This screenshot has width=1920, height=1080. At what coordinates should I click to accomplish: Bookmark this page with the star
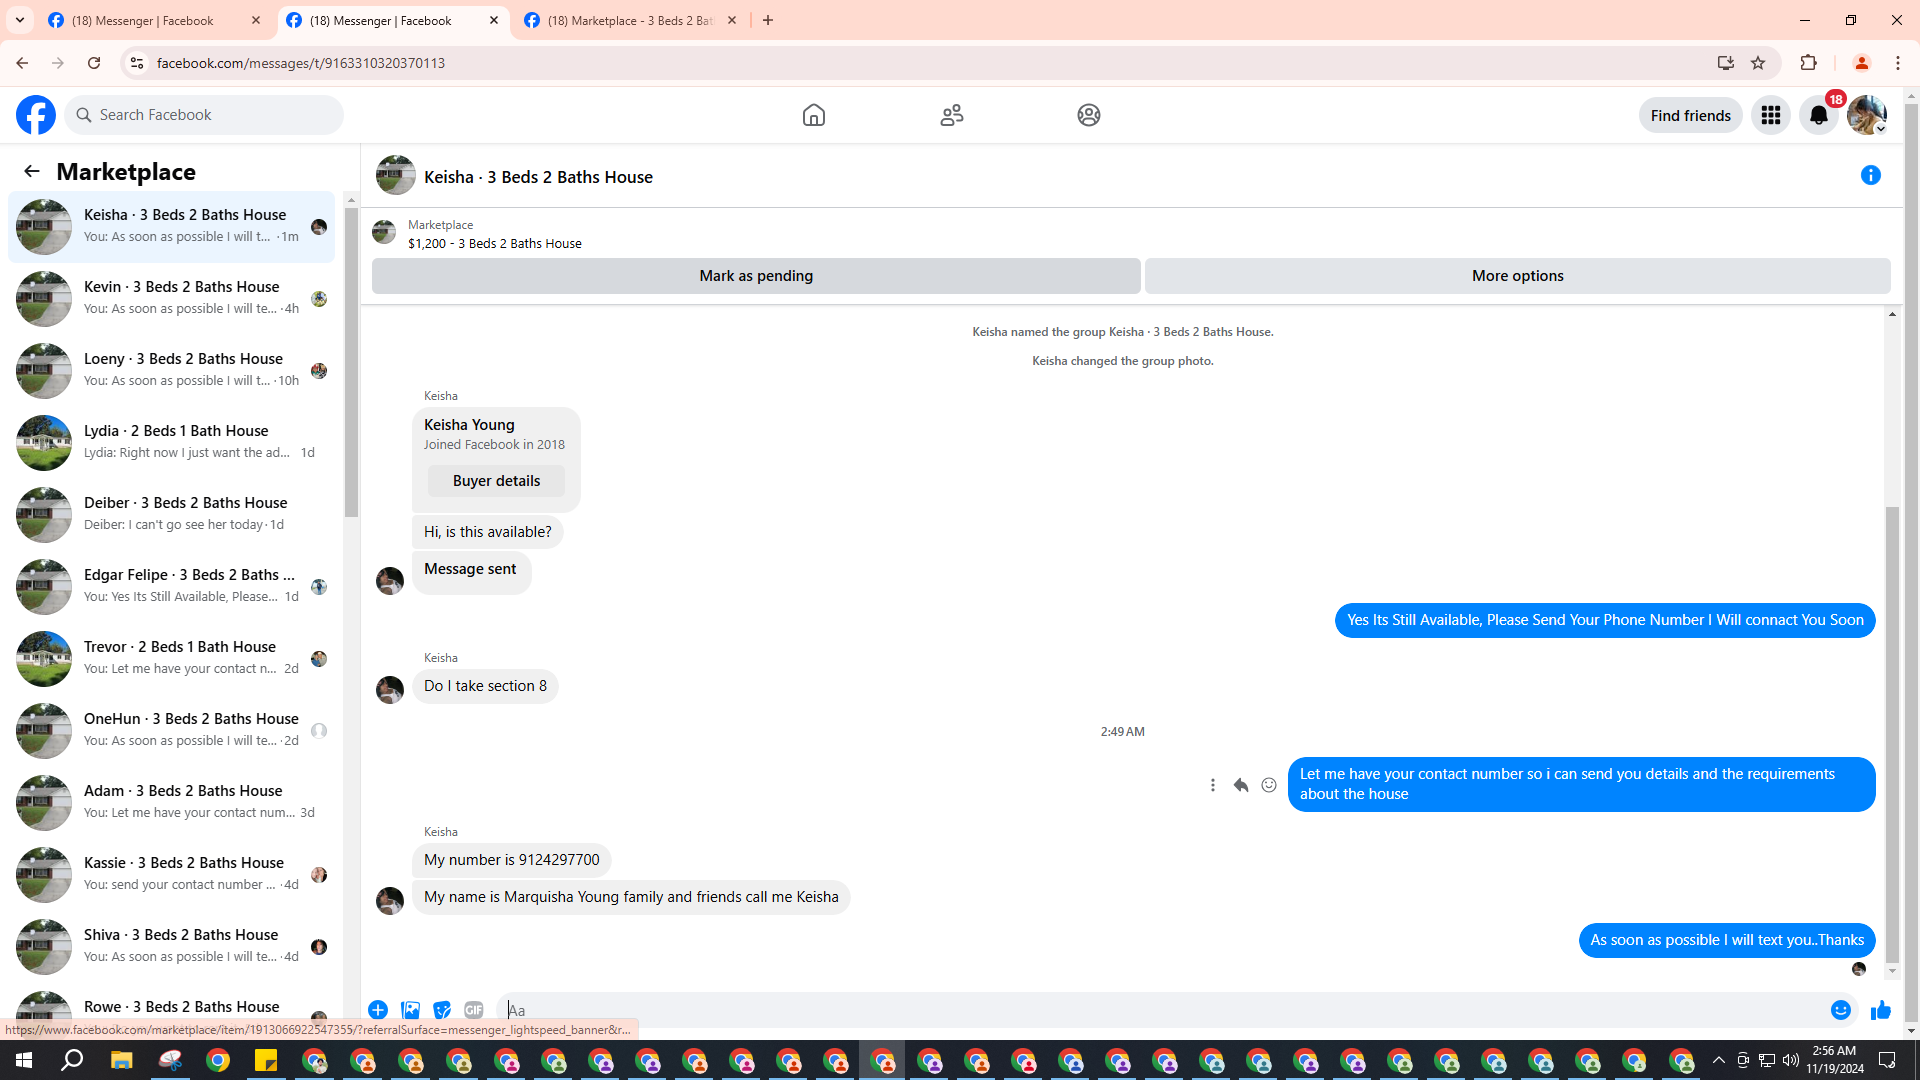1758,63
